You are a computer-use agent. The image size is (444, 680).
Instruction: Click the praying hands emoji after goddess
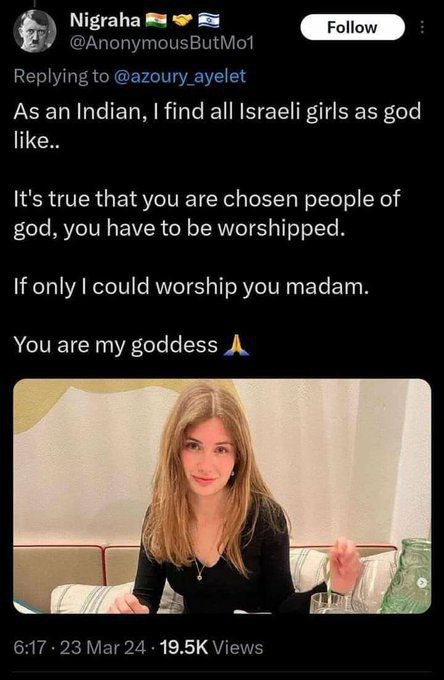pyautogui.click(x=236, y=346)
